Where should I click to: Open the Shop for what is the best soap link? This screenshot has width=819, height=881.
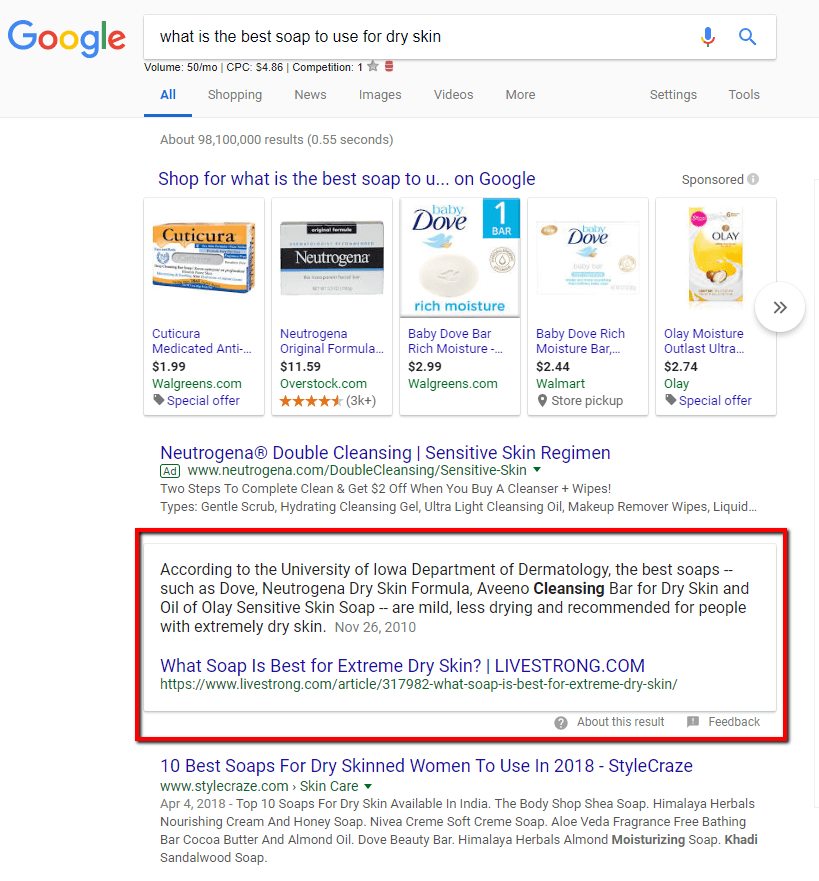pyautogui.click(x=347, y=179)
